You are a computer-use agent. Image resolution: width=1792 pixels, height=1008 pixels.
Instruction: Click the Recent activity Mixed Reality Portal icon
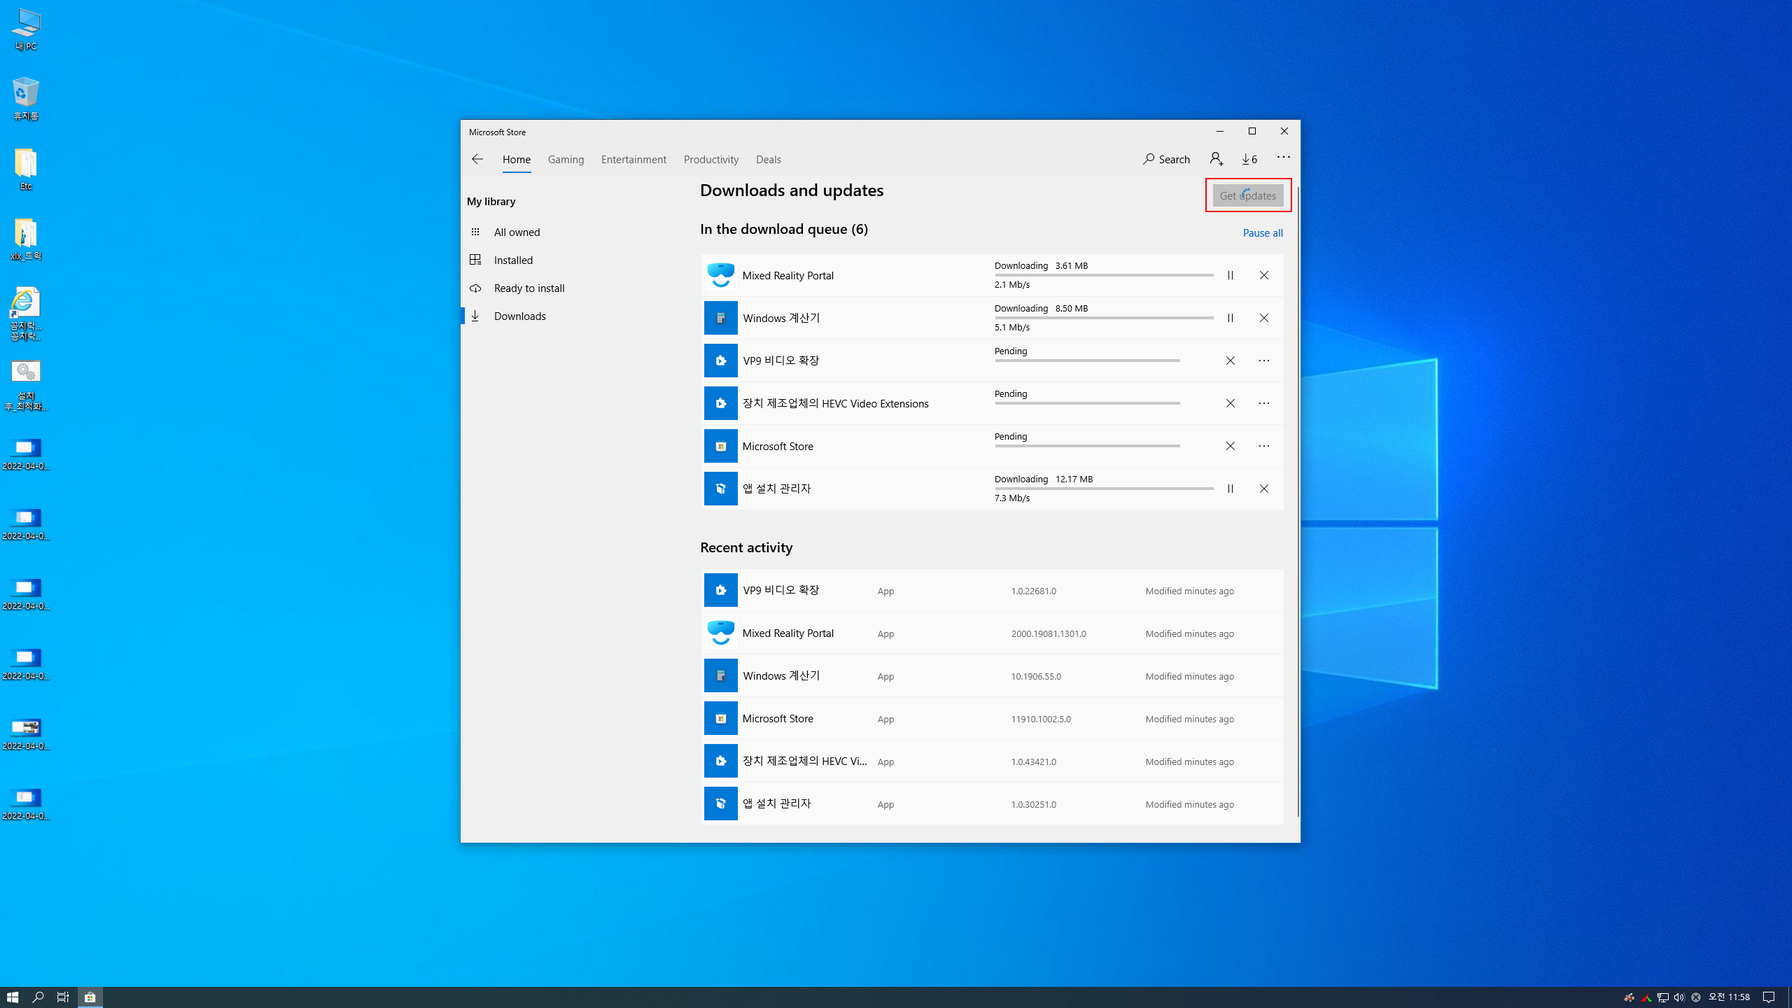tap(721, 633)
